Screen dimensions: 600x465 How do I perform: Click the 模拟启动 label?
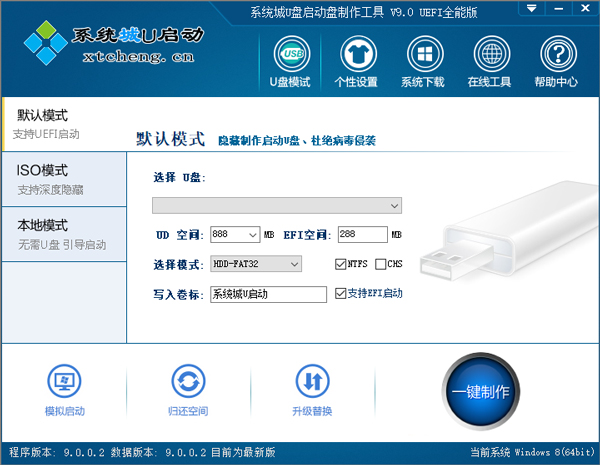[65, 411]
